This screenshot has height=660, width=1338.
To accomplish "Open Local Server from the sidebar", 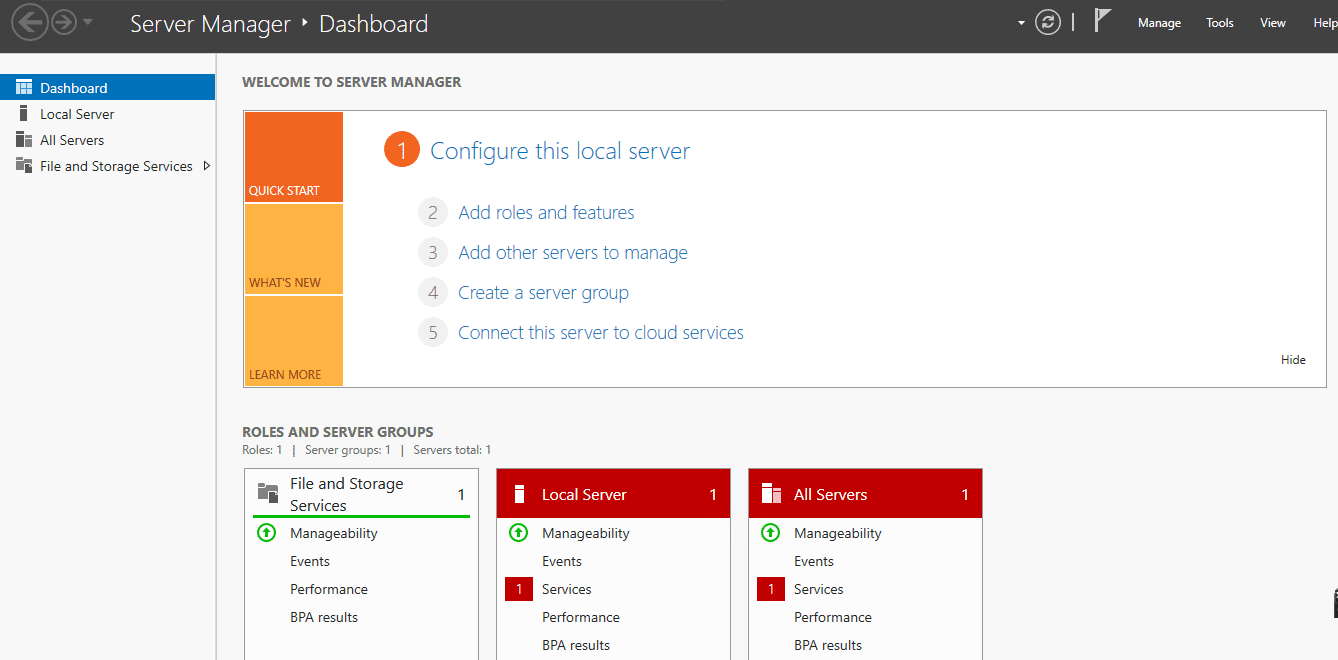I will pyautogui.click(x=76, y=113).
